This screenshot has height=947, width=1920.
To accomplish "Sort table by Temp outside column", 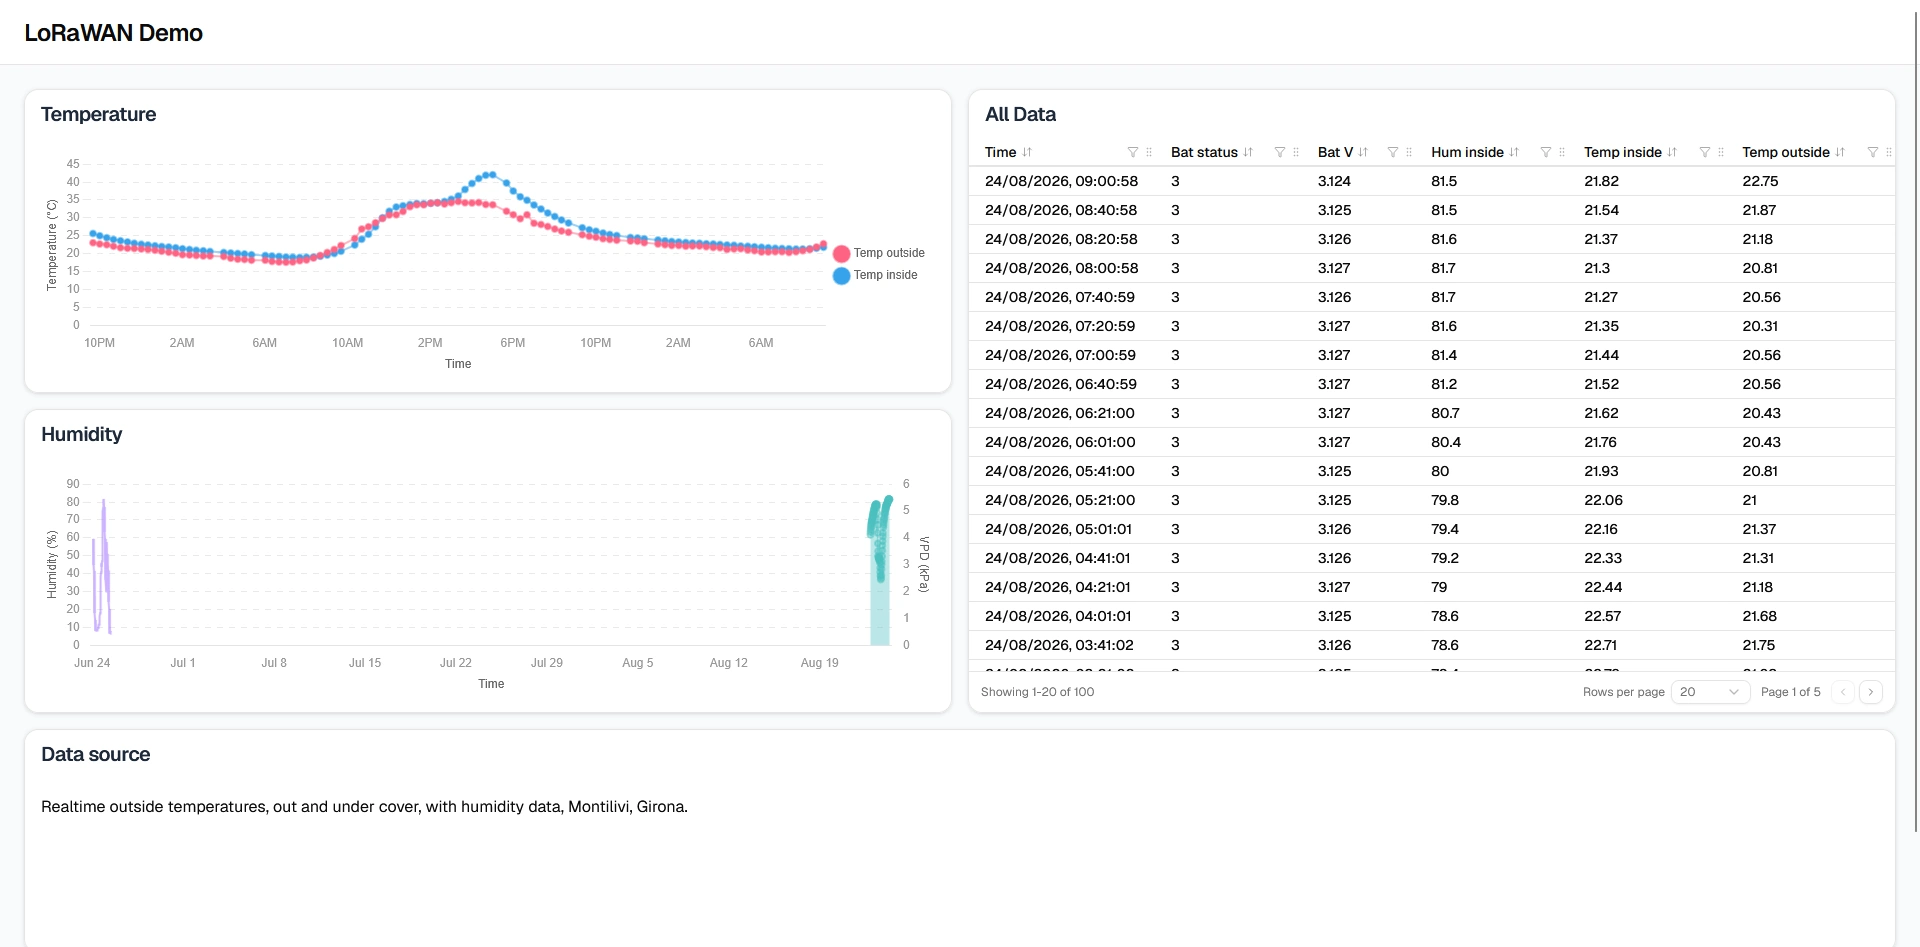I will point(1840,152).
